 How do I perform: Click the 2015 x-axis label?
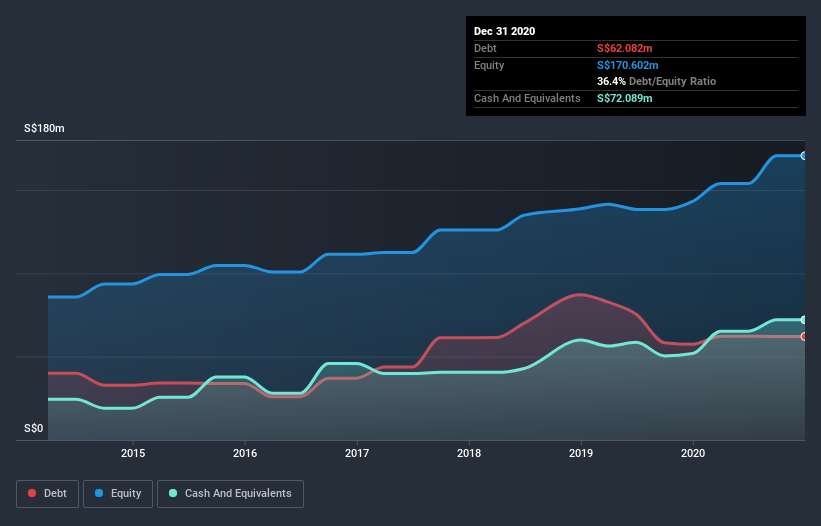coord(133,453)
